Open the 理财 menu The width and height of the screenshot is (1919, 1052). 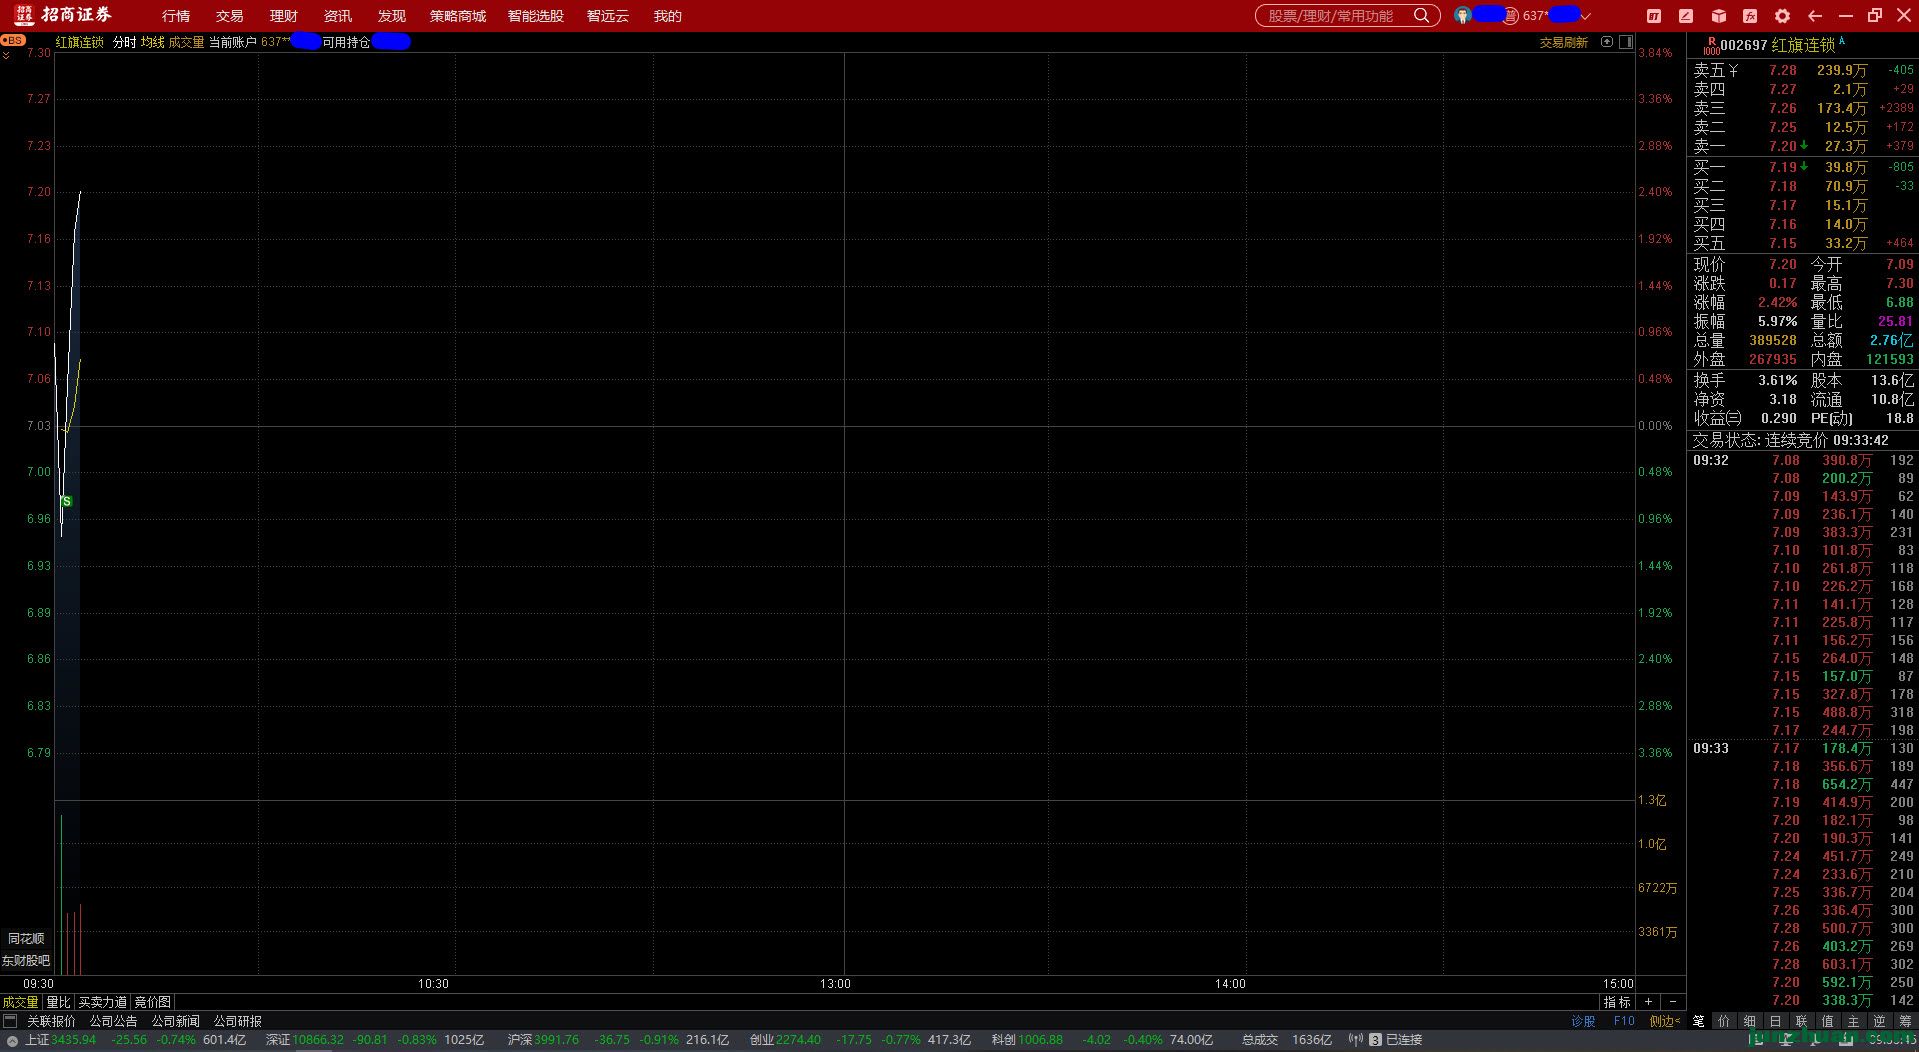(x=284, y=16)
